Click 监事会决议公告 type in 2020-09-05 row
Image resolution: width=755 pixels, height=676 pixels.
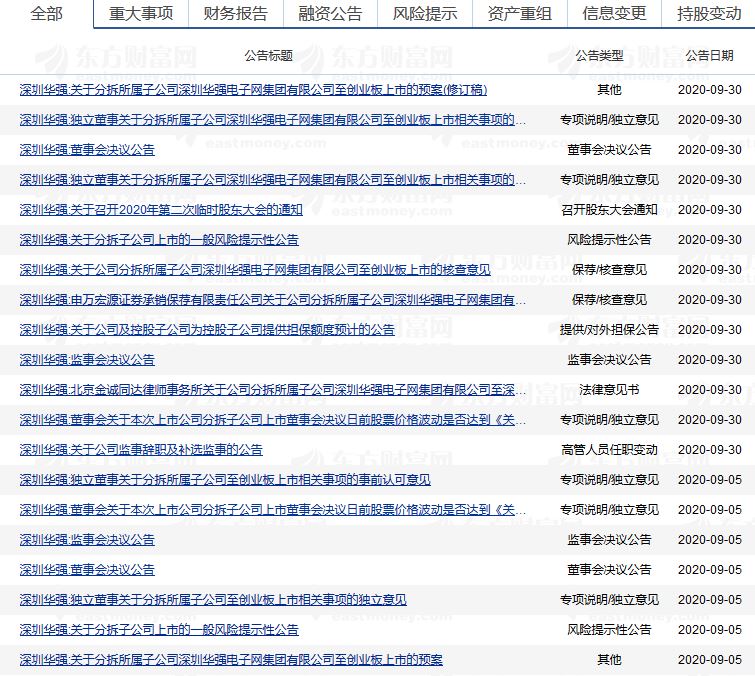coord(609,540)
